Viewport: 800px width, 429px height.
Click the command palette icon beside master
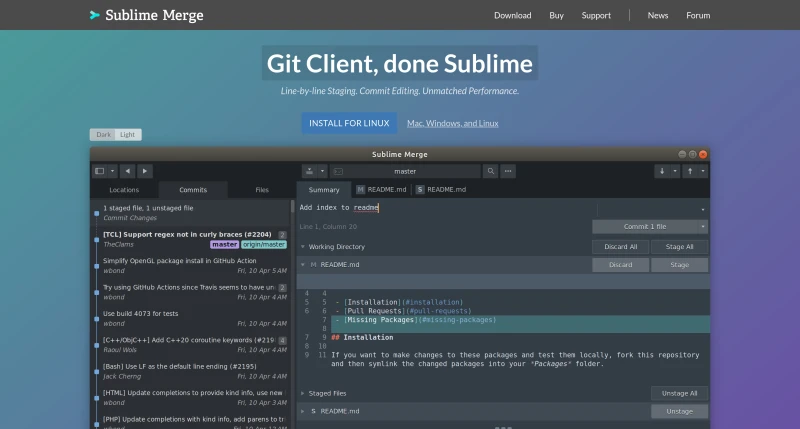pyautogui.click(x=338, y=171)
